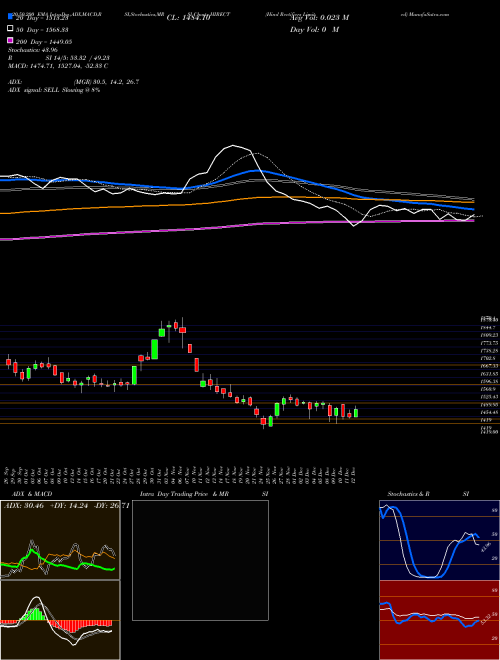Click the Intra Day Trading Price & MRSI title

click(205, 494)
